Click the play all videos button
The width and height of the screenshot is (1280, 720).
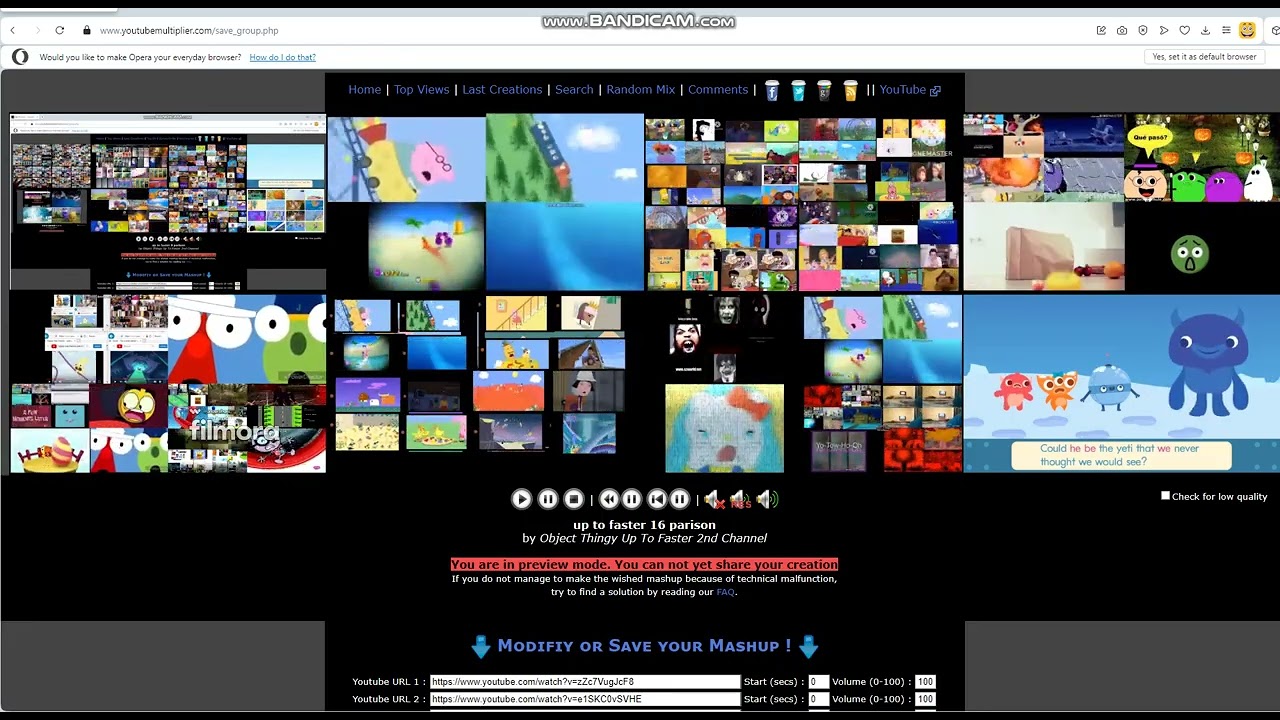pyautogui.click(x=521, y=499)
